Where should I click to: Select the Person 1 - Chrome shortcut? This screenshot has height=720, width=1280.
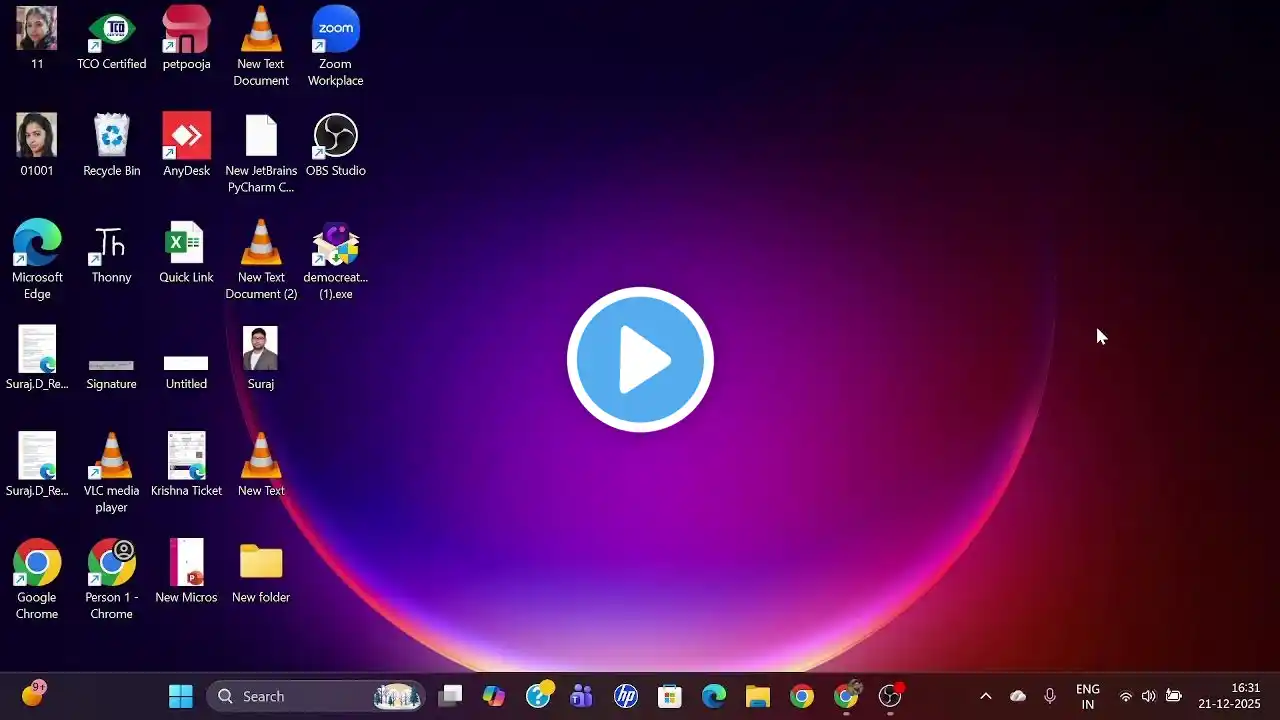click(x=111, y=580)
